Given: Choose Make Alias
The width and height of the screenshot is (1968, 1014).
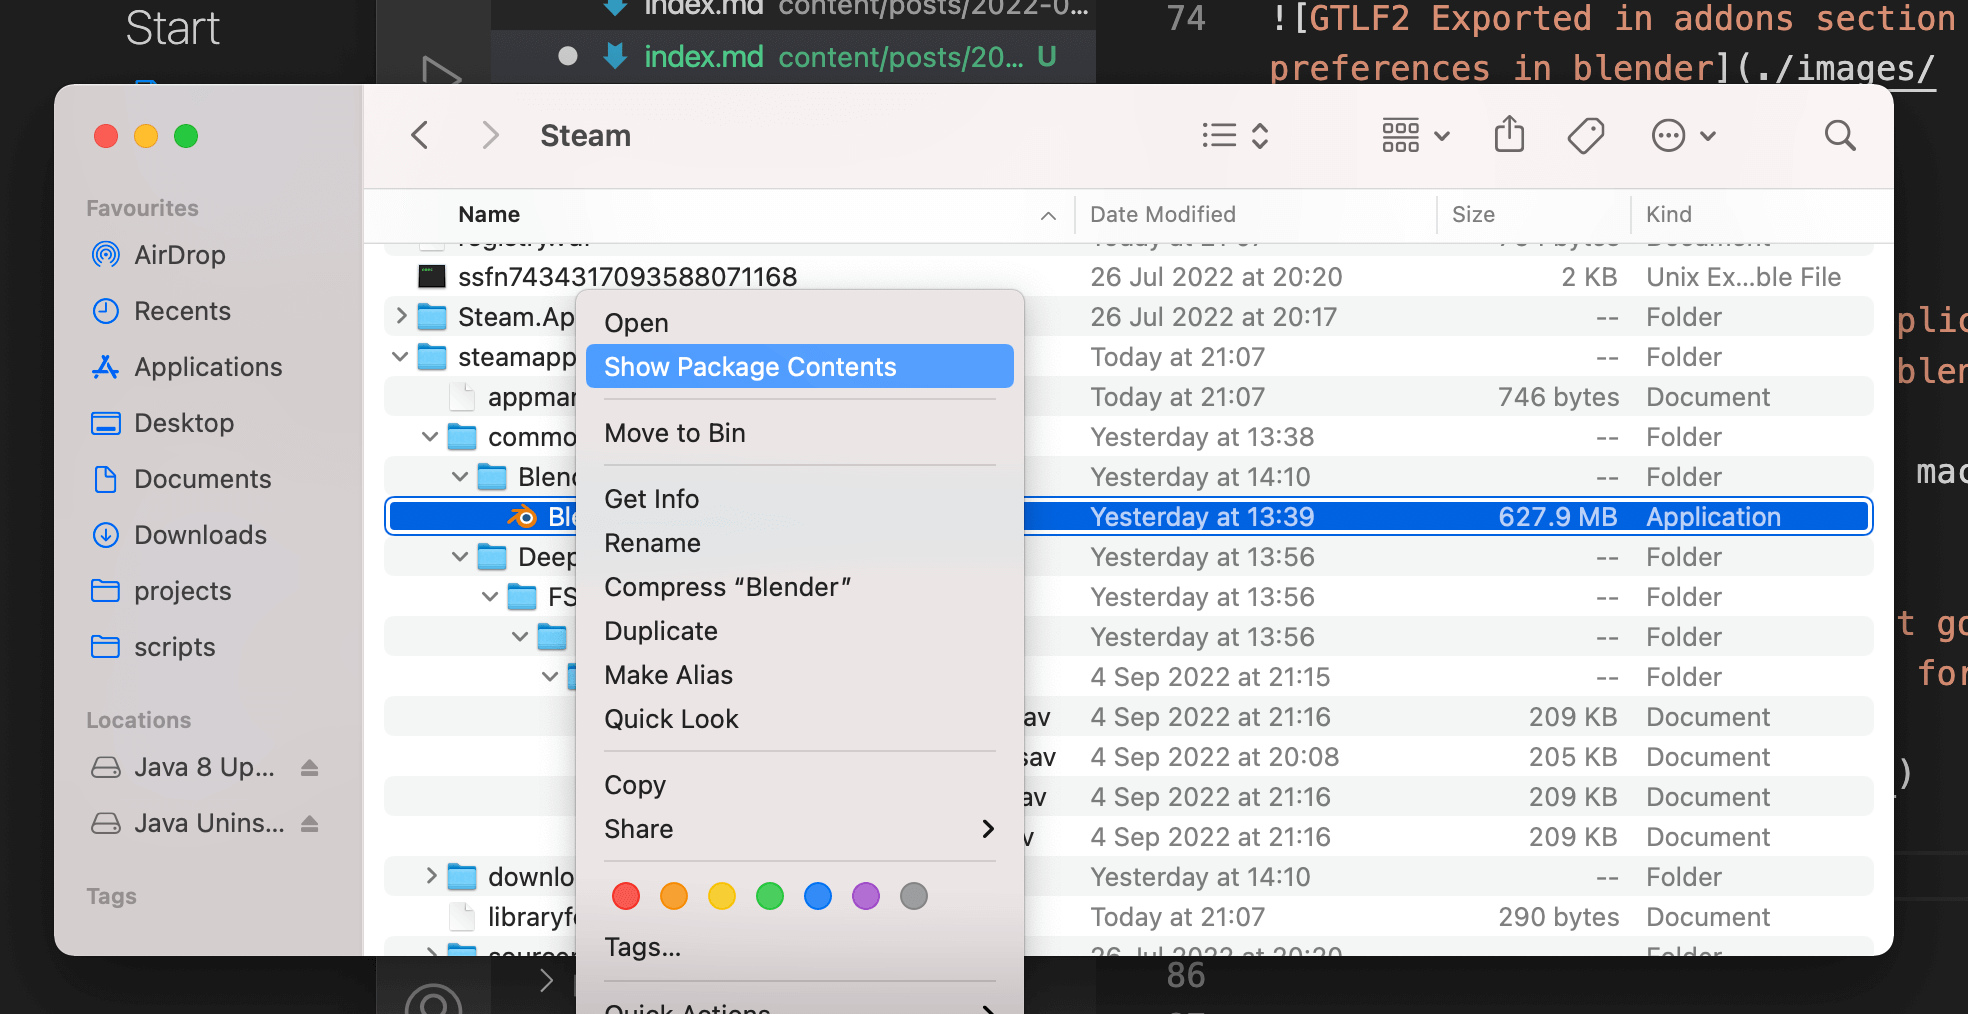Looking at the screenshot, I should click(800, 675).
